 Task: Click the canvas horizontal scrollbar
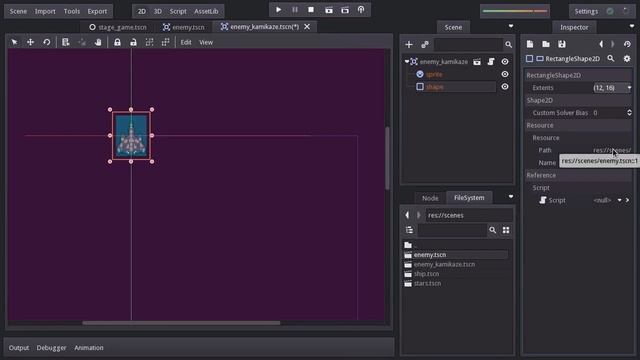pos(181,323)
